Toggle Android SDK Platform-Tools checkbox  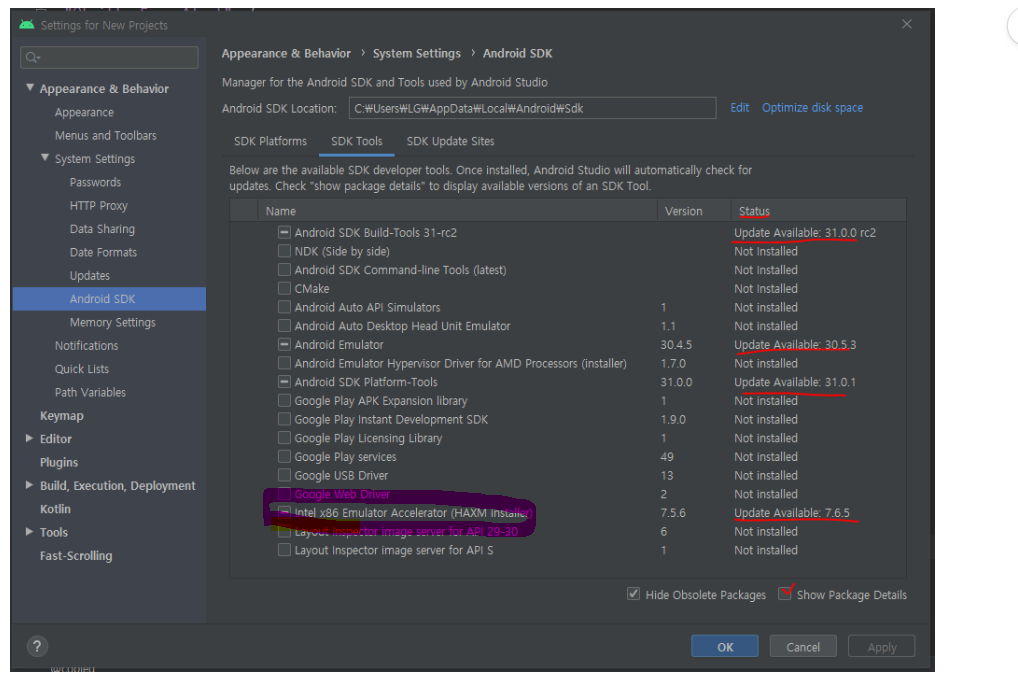284,382
